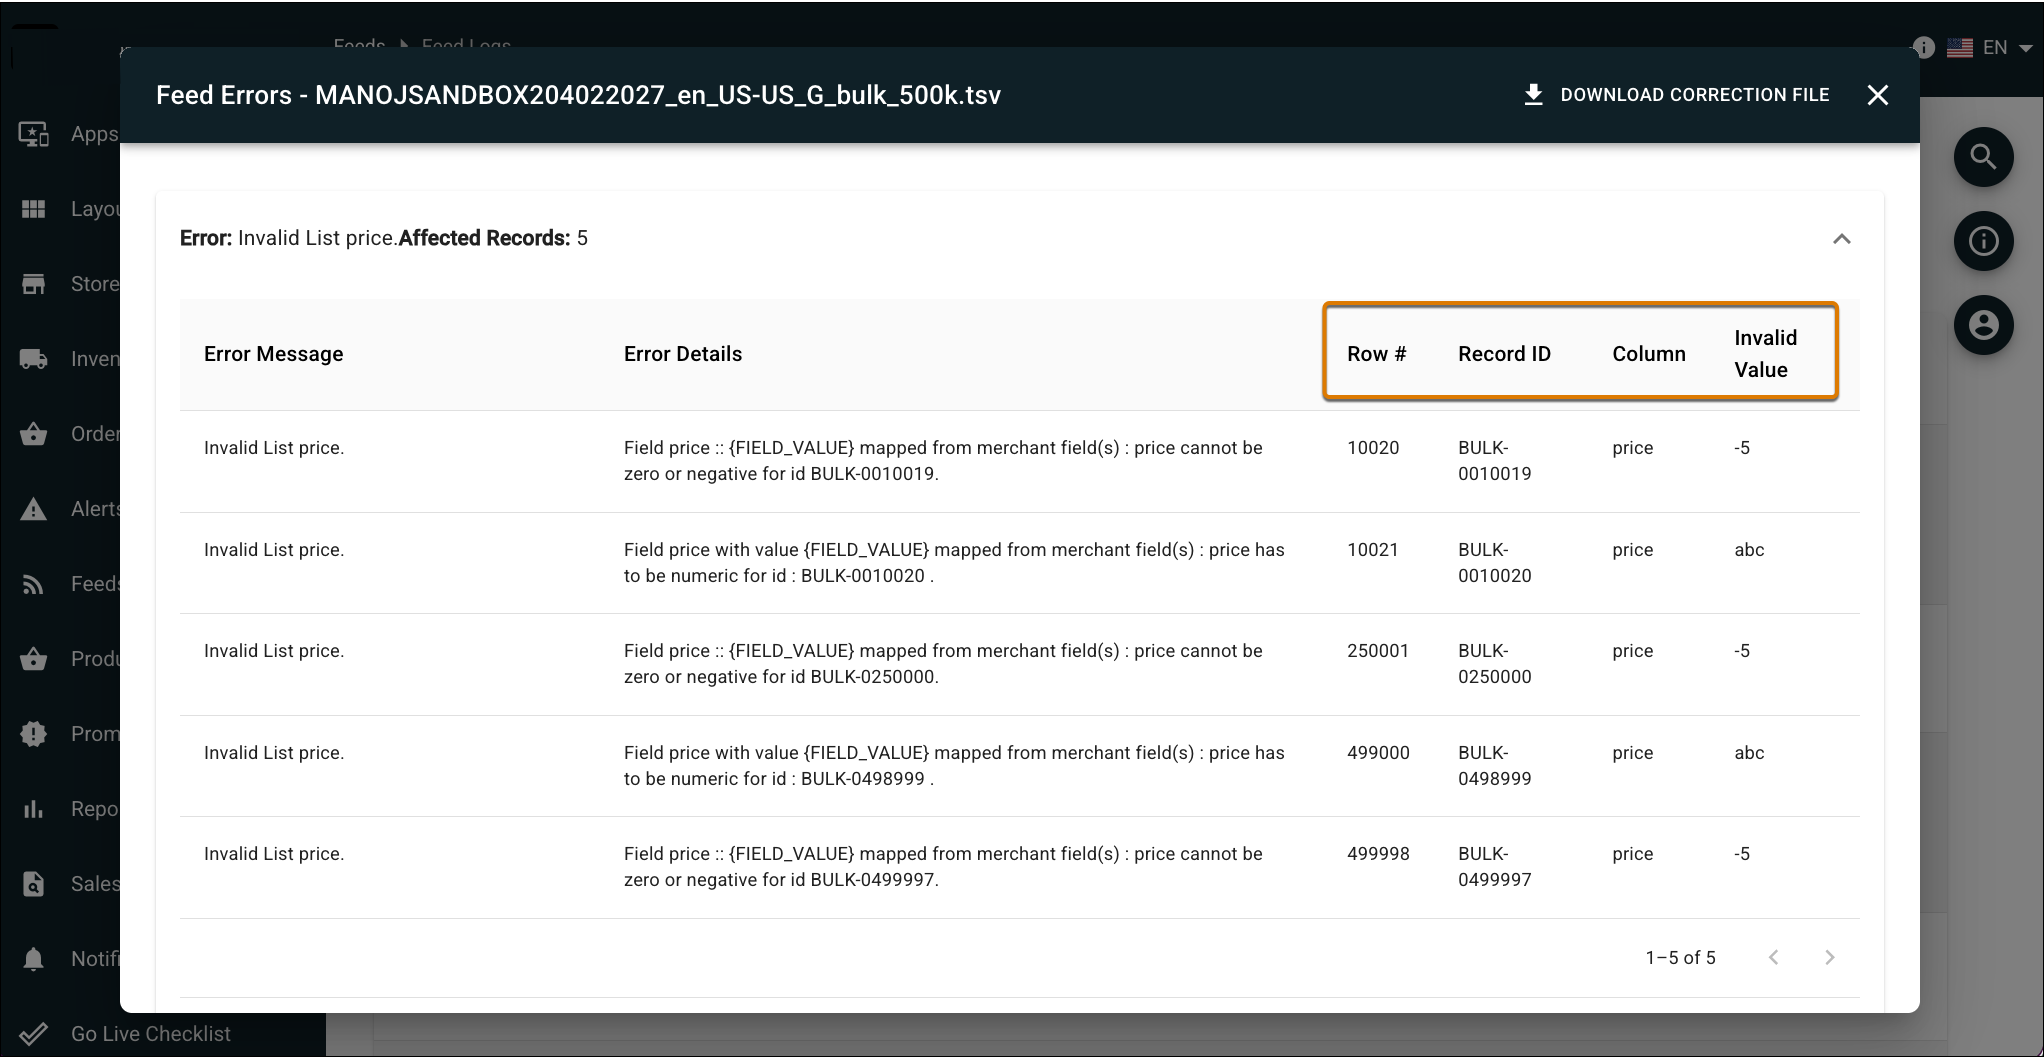Click error details for id BULK-0499997
The image size is (2044, 1057).
tap(943, 867)
